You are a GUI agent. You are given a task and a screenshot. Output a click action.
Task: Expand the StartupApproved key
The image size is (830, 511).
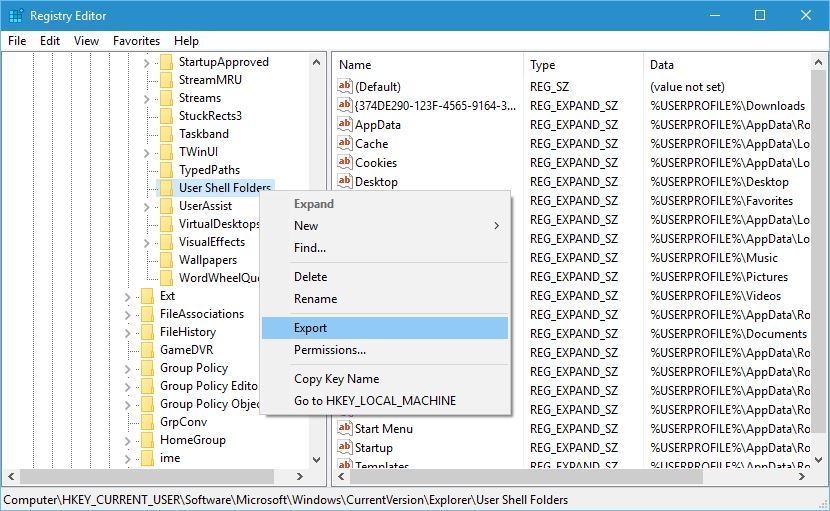click(x=147, y=63)
